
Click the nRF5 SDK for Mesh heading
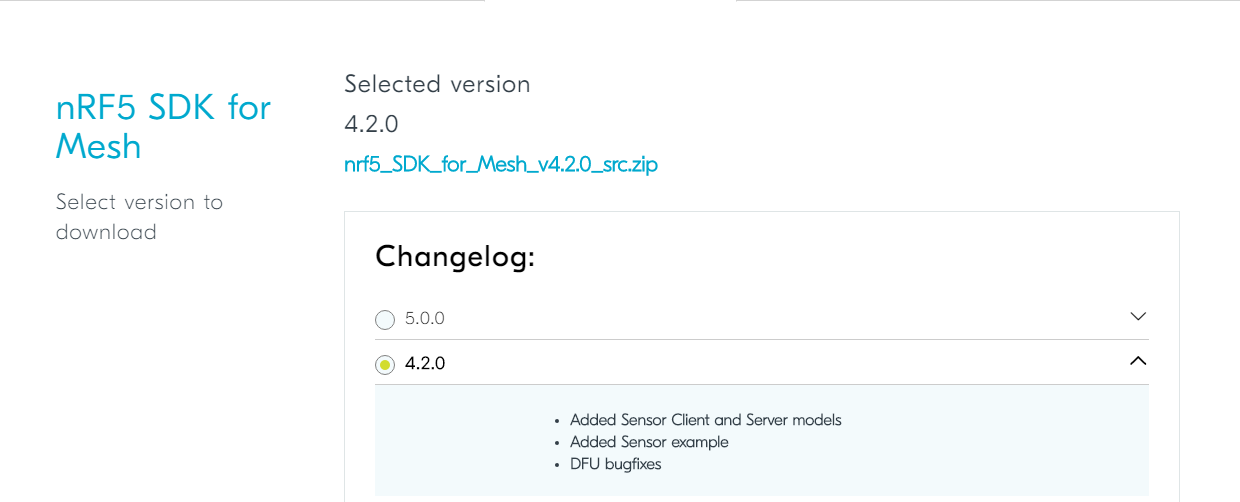pyautogui.click(x=163, y=127)
